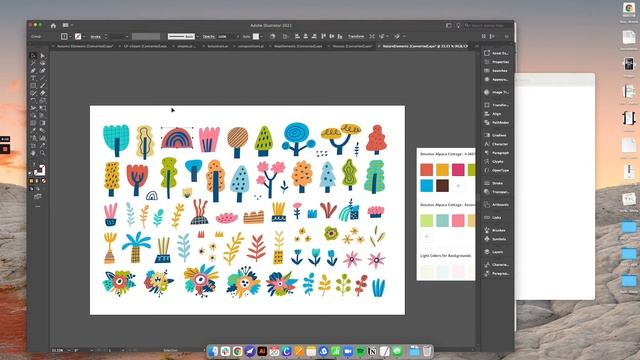Screen dimensions: 640x360
Task: Pick the red-orange swatch in color palette
Action: [427, 170]
